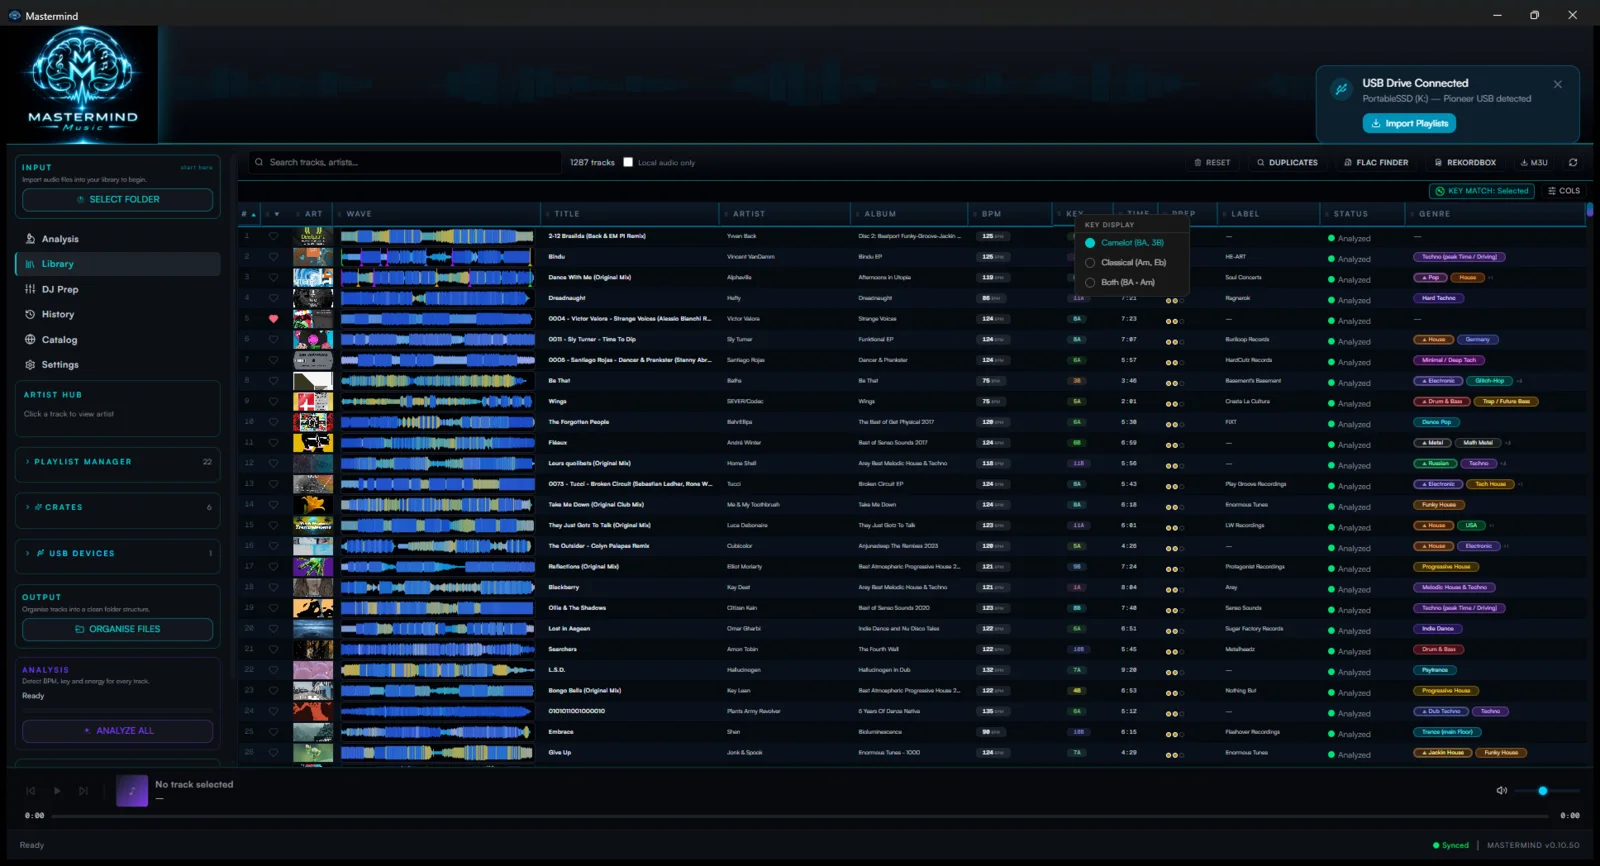Click the Jackin House genre tag
The height and width of the screenshot is (866, 1600).
(1442, 753)
